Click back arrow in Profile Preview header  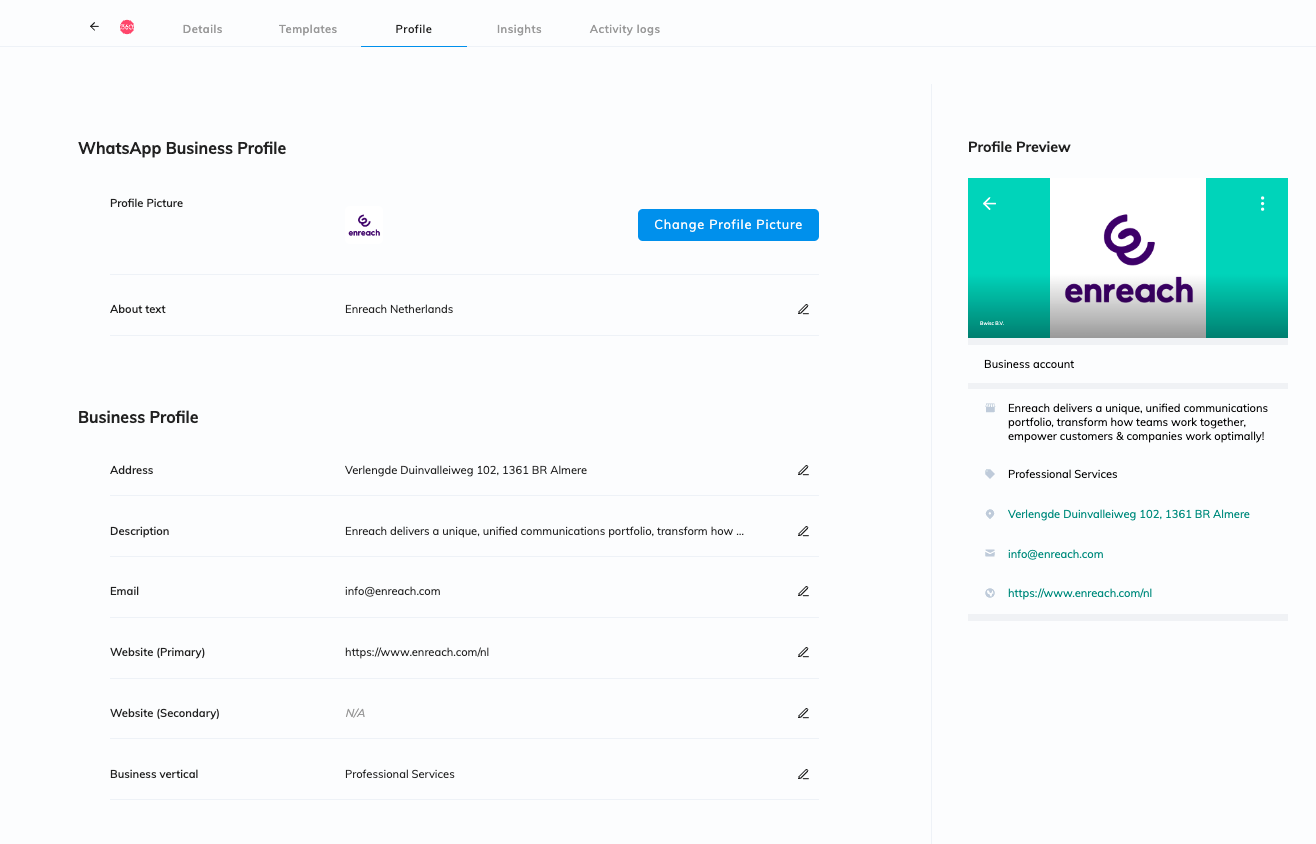pos(989,204)
